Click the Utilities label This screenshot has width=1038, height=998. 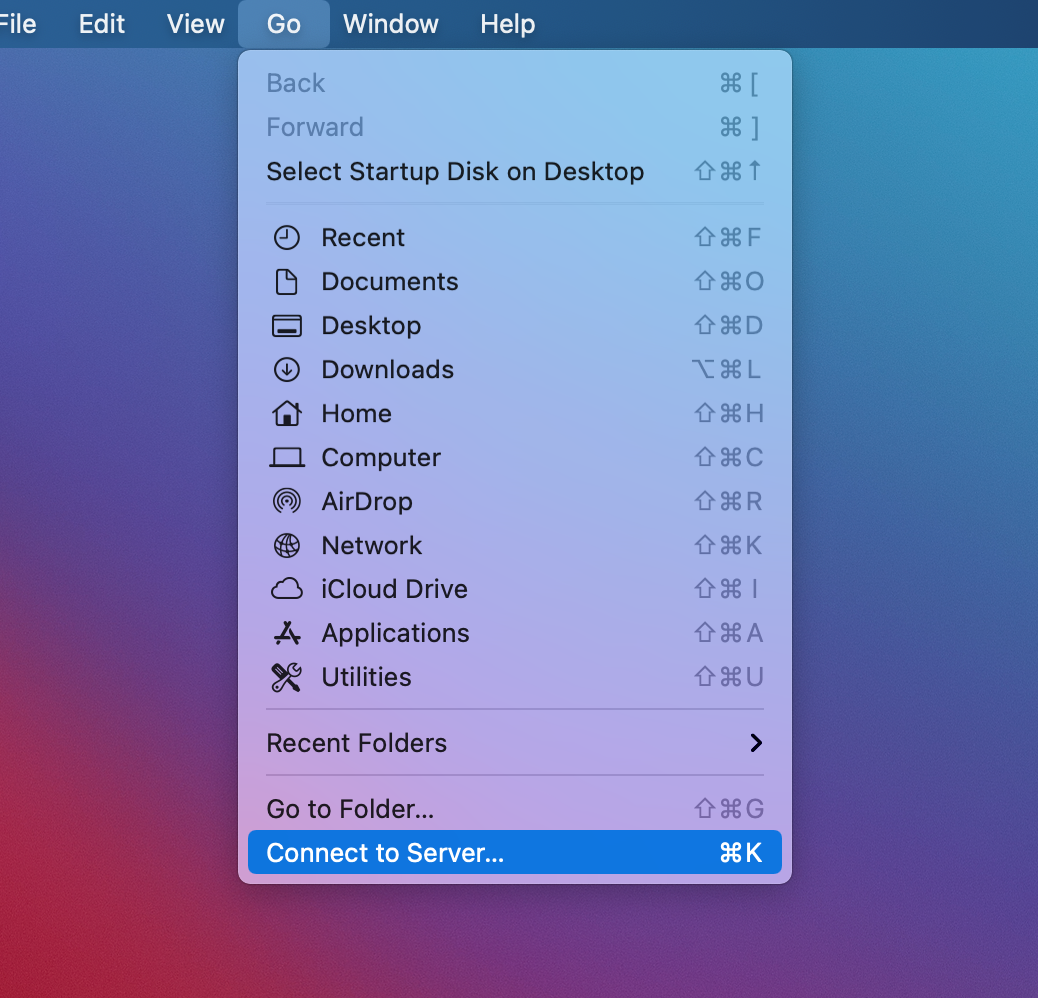pyautogui.click(x=366, y=677)
